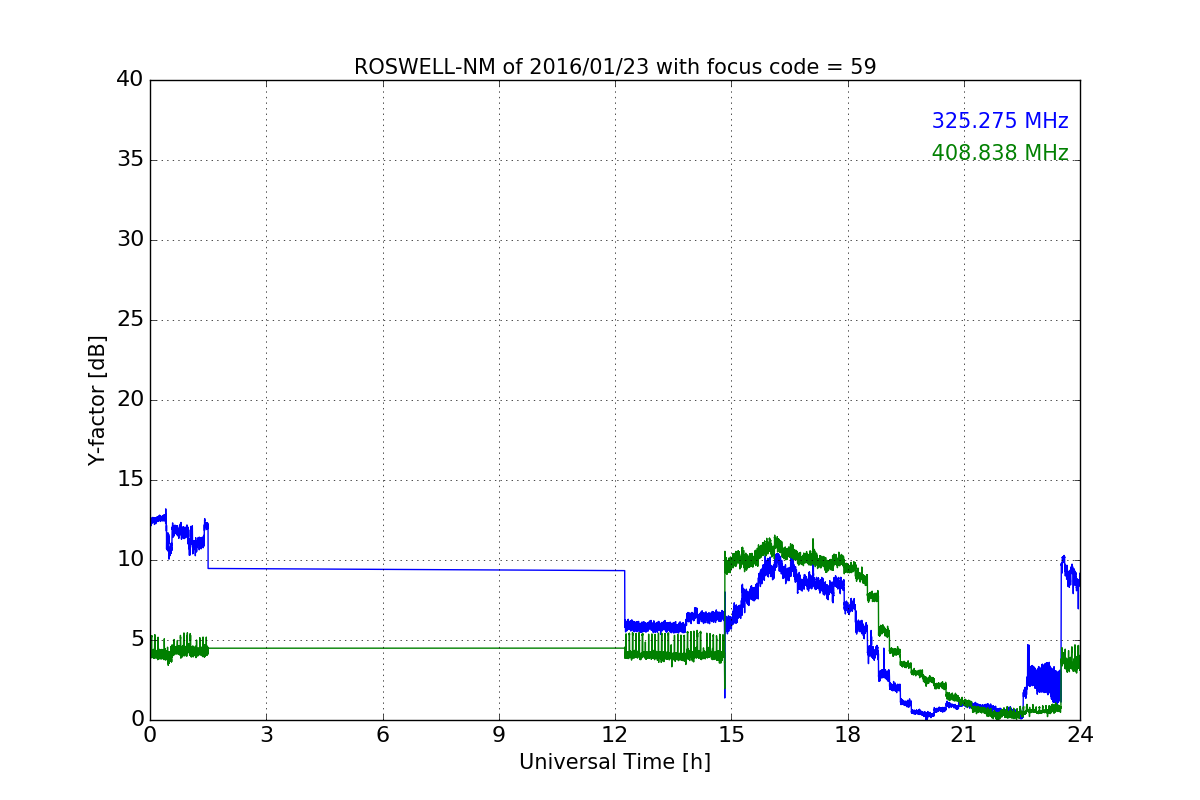Select the y-axis tick label 40
1200x800 pixels.
tap(130, 80)
